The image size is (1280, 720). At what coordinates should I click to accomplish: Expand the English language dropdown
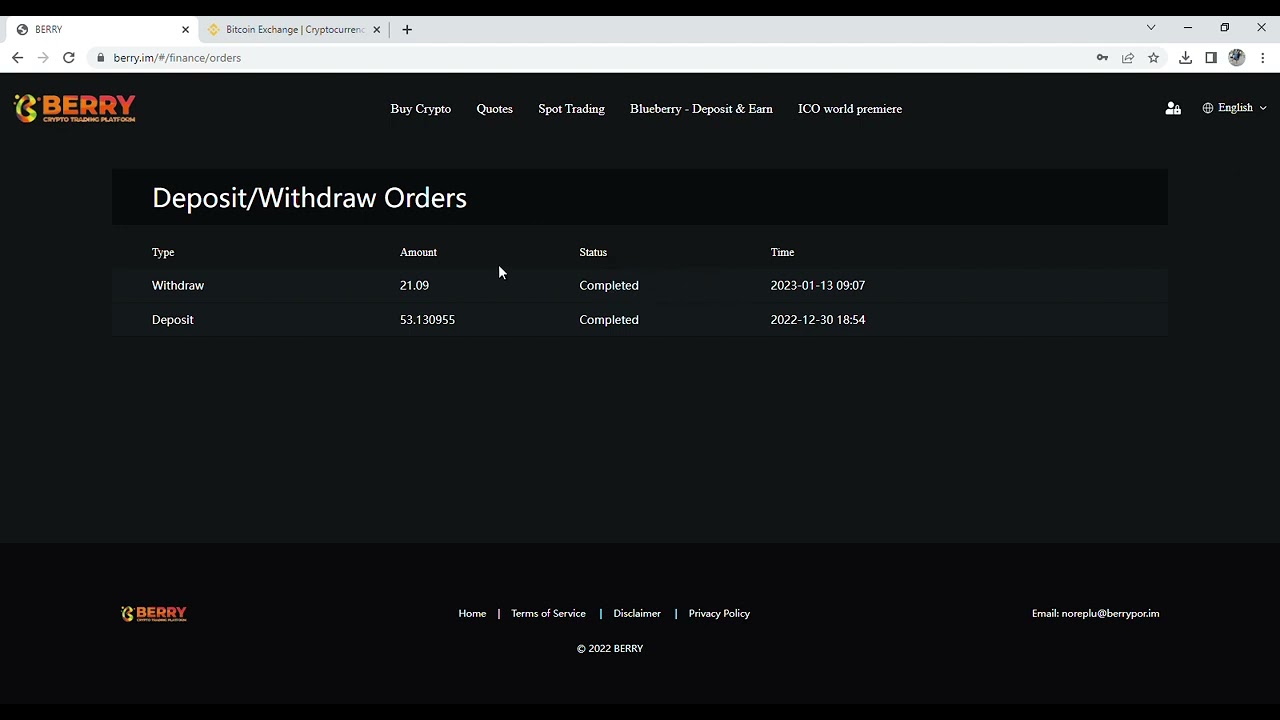tap(1242, 108)
